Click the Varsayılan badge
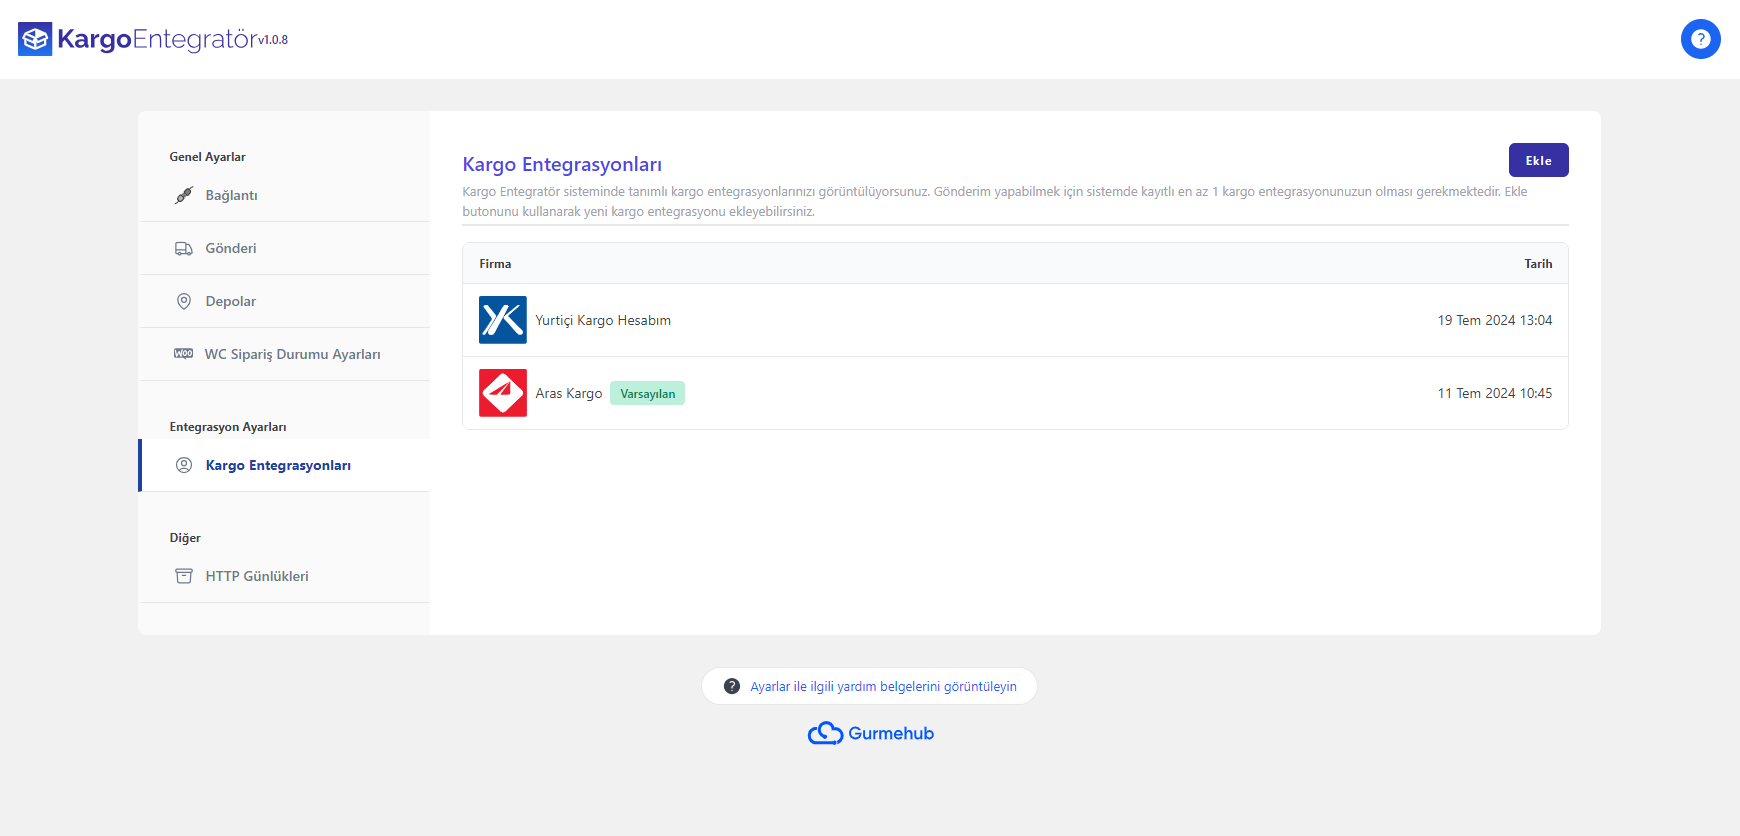This screenshot has width=1740, height=836. (x=647, y=393)
